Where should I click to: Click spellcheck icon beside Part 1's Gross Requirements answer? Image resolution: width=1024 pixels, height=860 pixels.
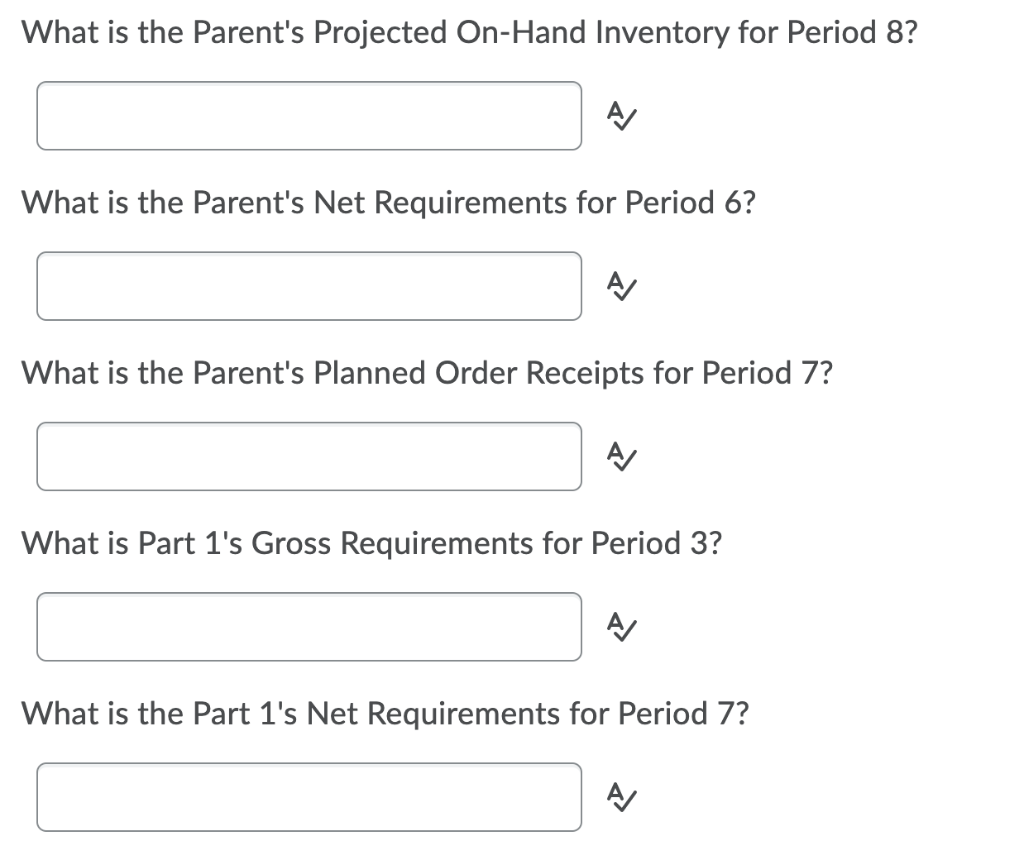tap(623, 627)
